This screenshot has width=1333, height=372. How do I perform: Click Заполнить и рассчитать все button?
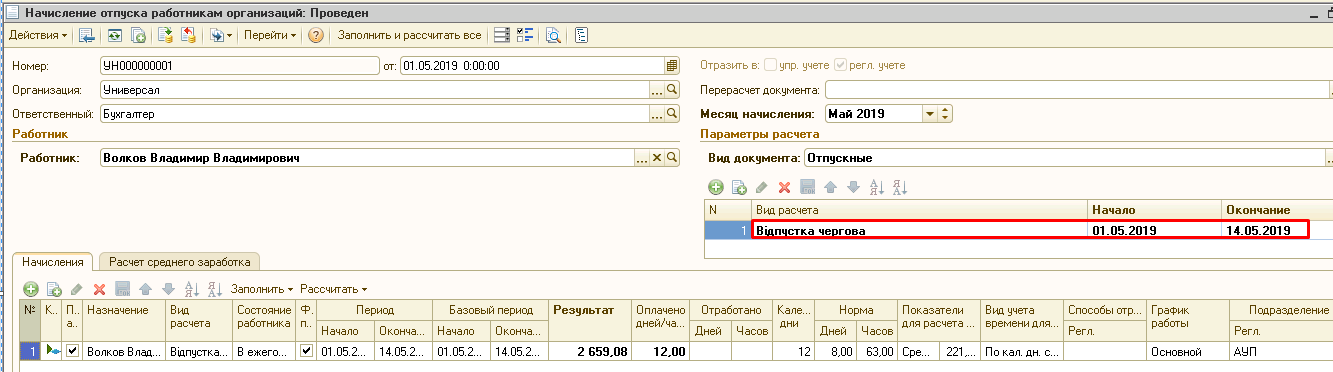(x=410, y=35)
